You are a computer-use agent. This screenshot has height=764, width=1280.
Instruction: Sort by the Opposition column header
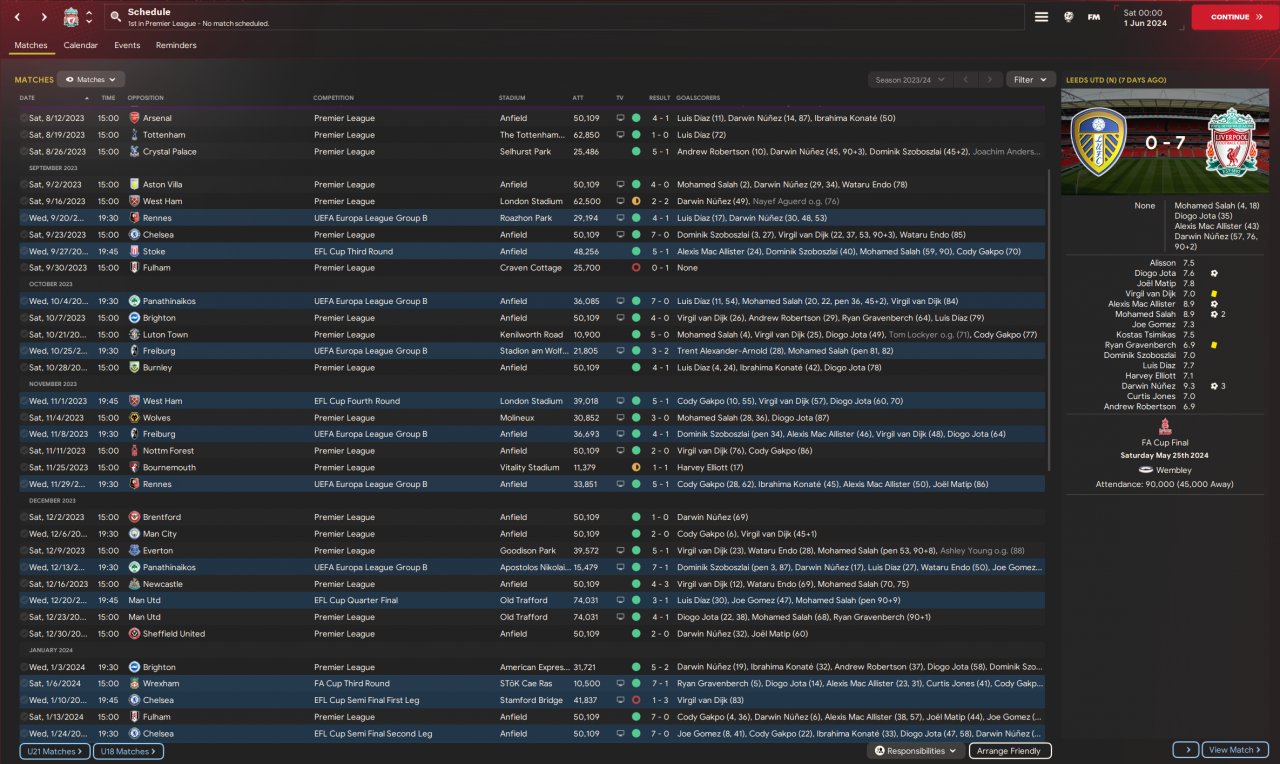pos(146,98)
